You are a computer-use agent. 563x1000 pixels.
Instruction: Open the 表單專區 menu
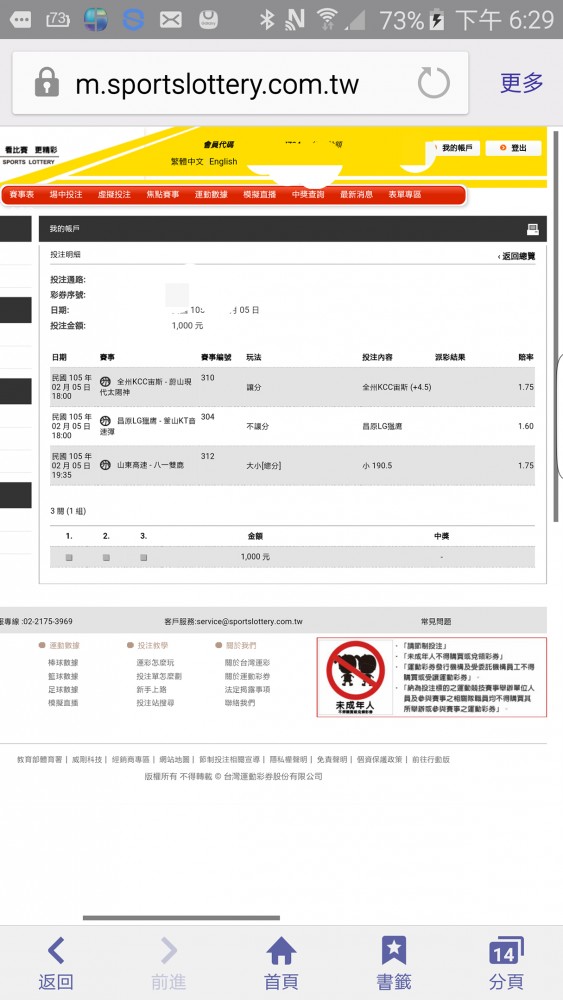405,195
